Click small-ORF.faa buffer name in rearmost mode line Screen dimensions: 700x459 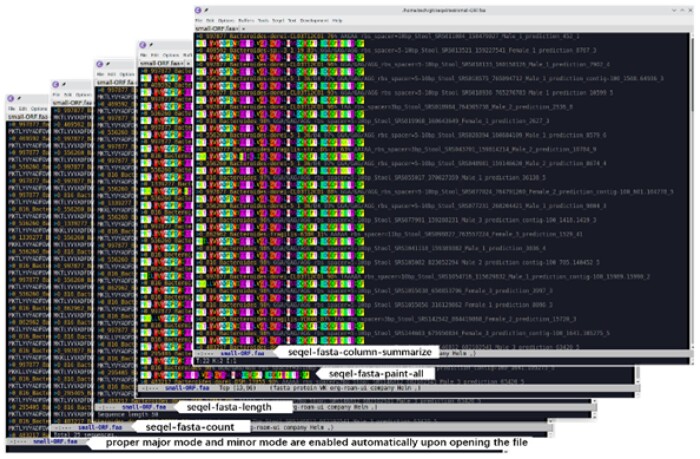(55, 442)
